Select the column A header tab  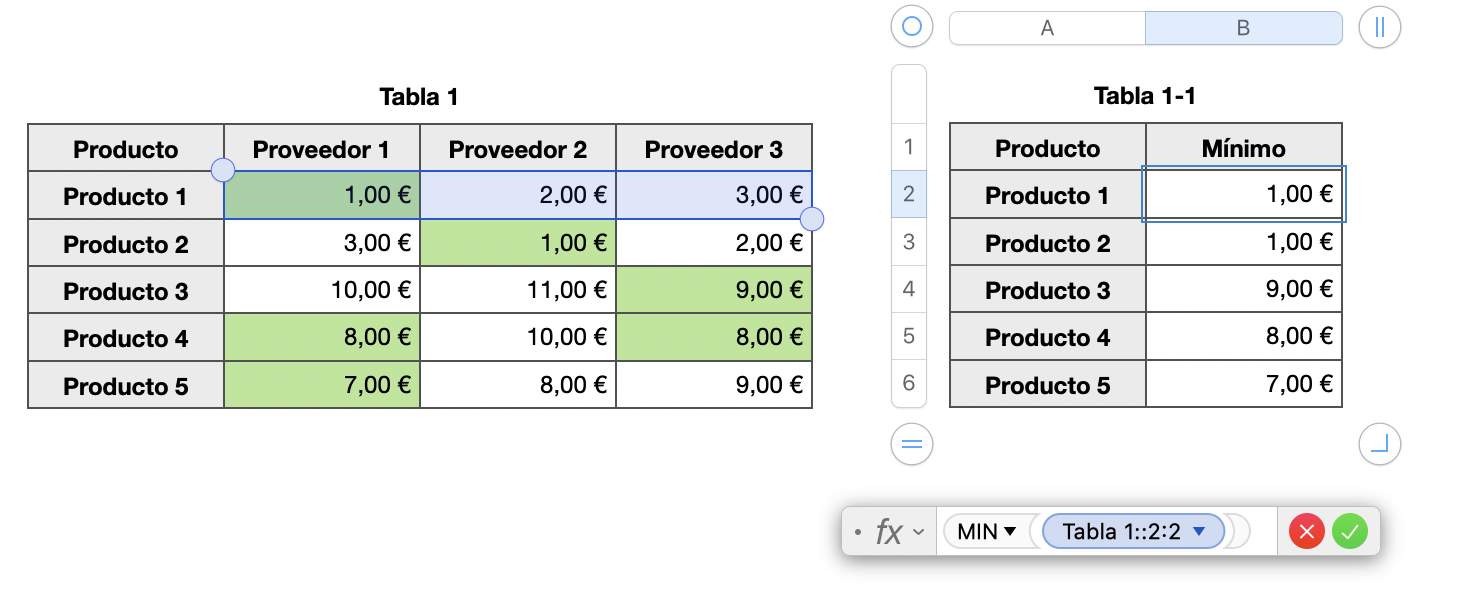(1047, 28)
